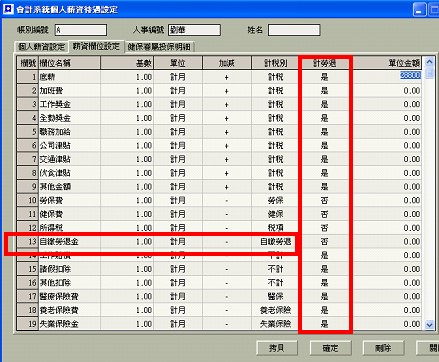This screenshot has height=362, width=439.
Task: Click the scrollbar up arrow of the table
Action: pos(429,62)
